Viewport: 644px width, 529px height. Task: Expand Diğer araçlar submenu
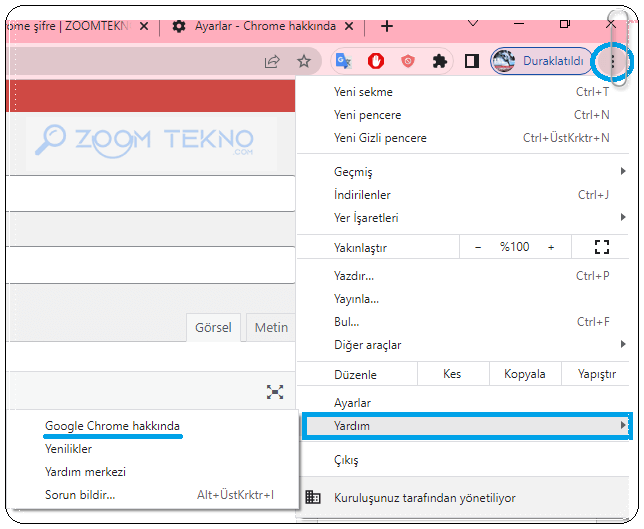(463, 345)
